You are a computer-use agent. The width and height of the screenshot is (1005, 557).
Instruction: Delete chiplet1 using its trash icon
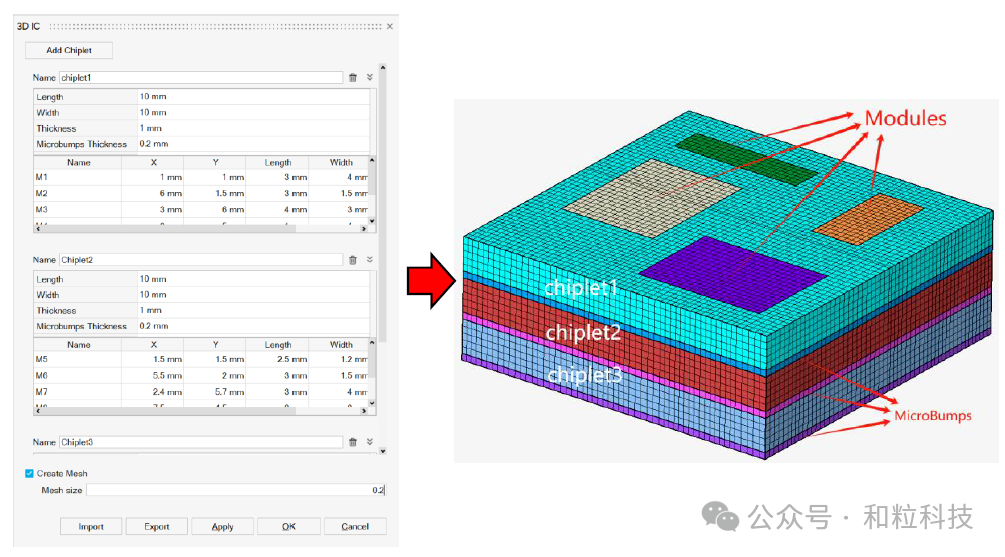353,77
